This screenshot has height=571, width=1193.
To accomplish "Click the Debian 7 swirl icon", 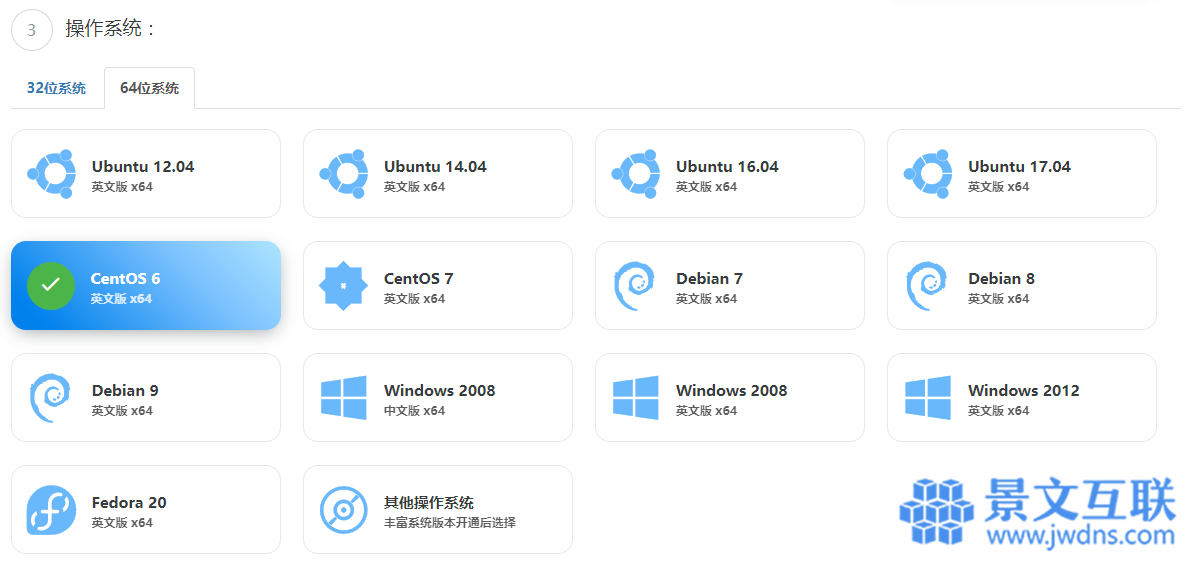I will coord(635,286).
